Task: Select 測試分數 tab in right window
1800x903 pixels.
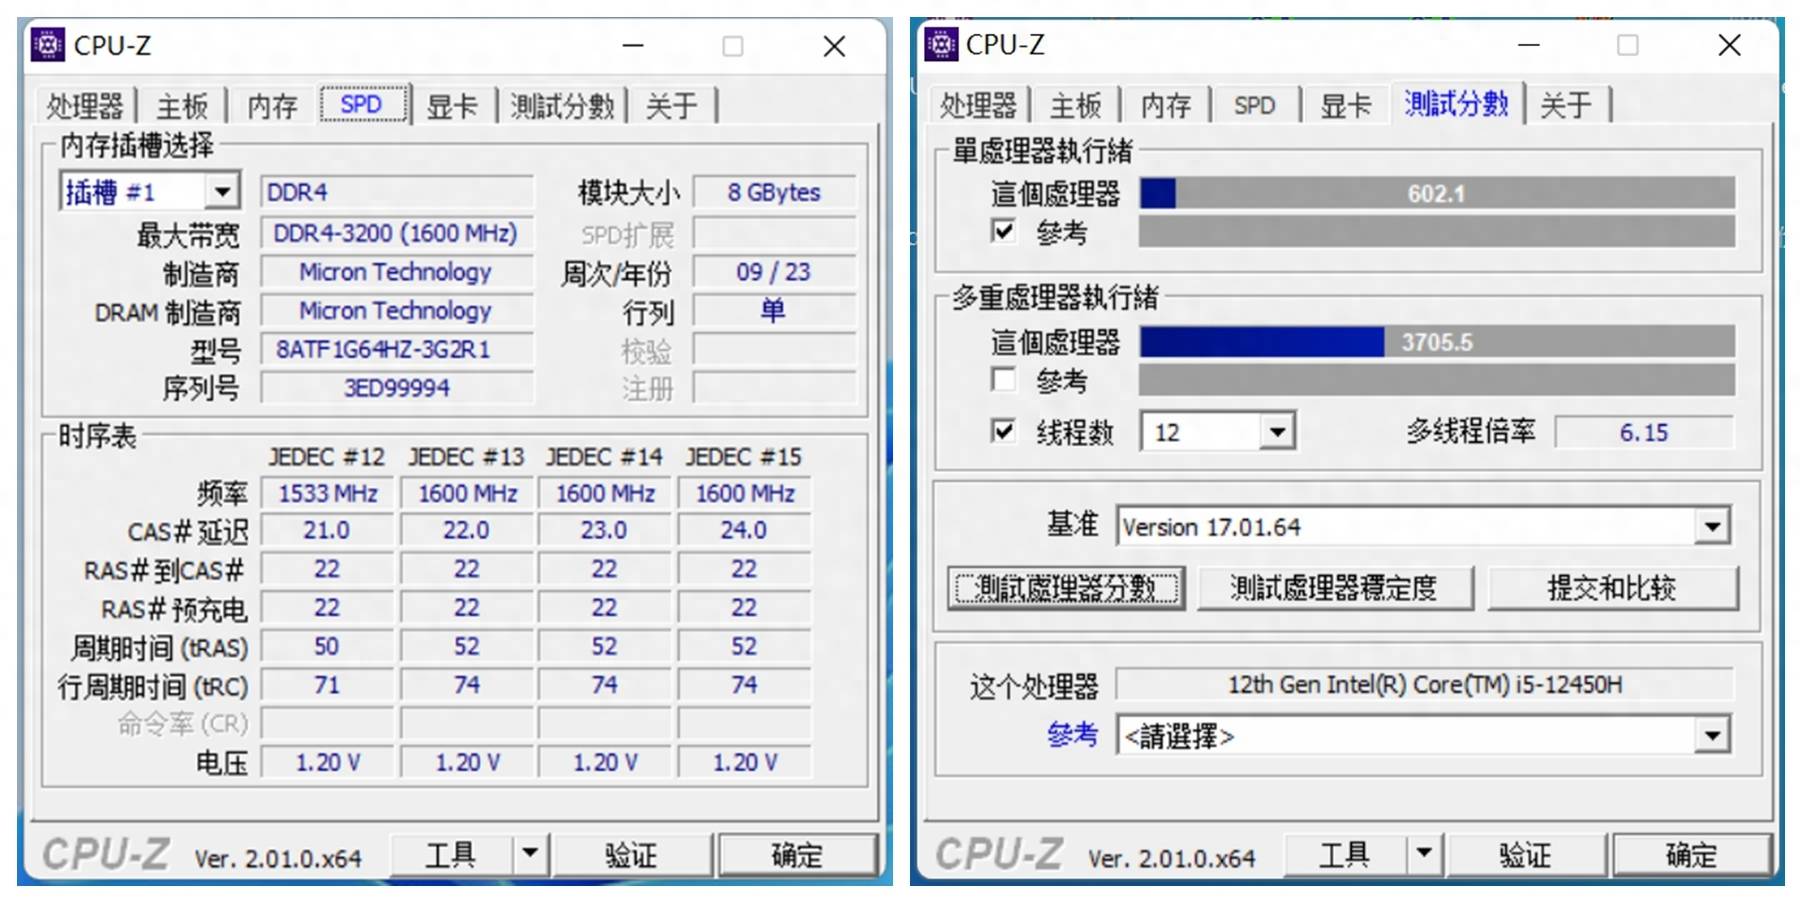Action: [1456, 102]
